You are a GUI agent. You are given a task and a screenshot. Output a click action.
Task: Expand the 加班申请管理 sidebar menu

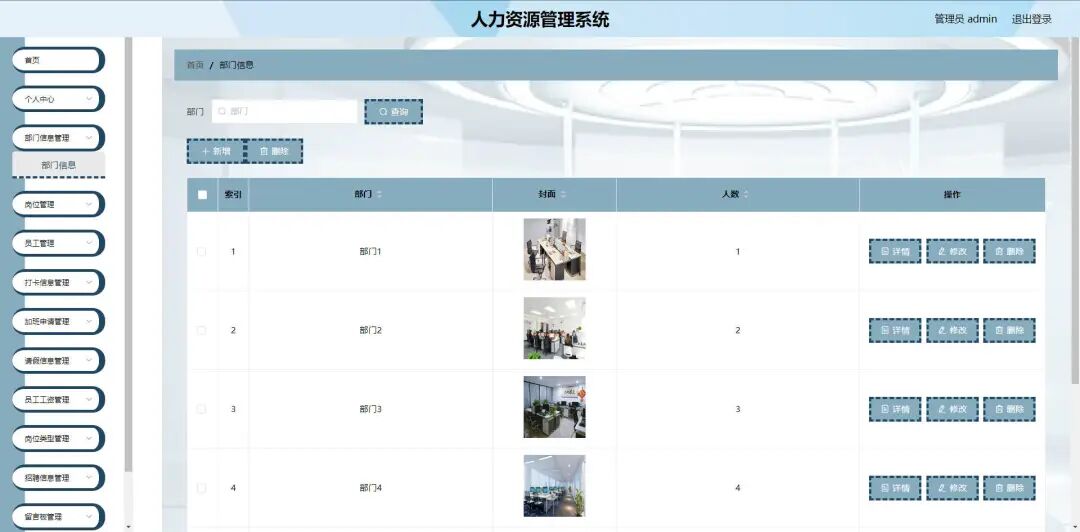(58, 322)
